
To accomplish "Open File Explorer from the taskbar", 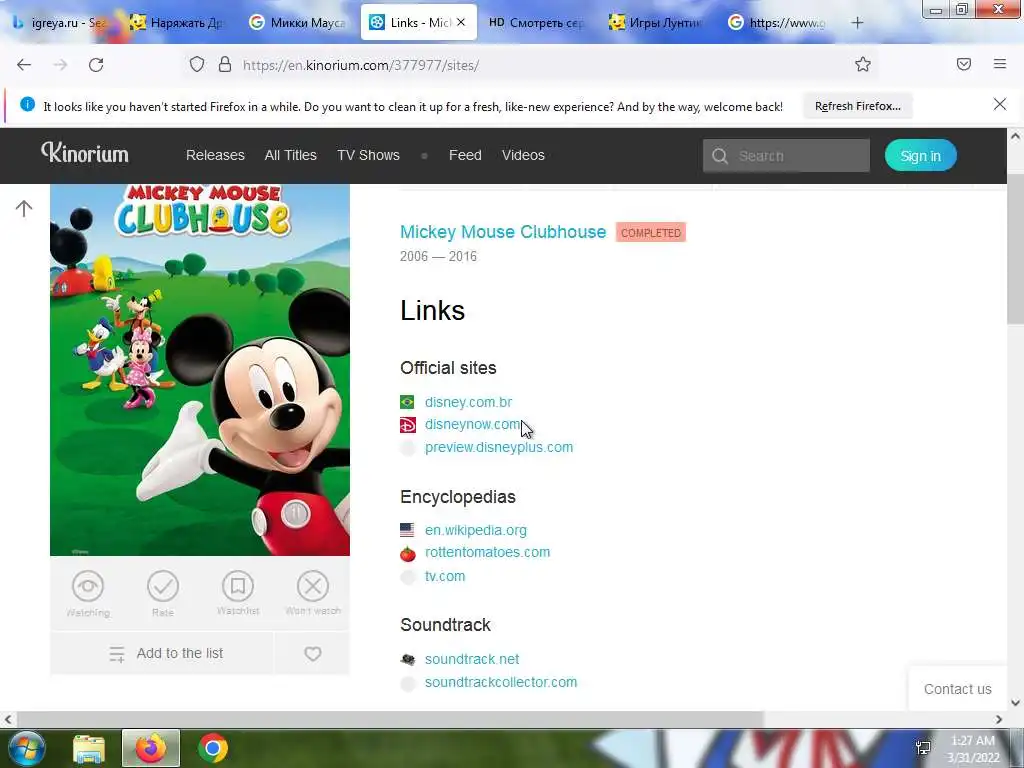I will point(89,748).
